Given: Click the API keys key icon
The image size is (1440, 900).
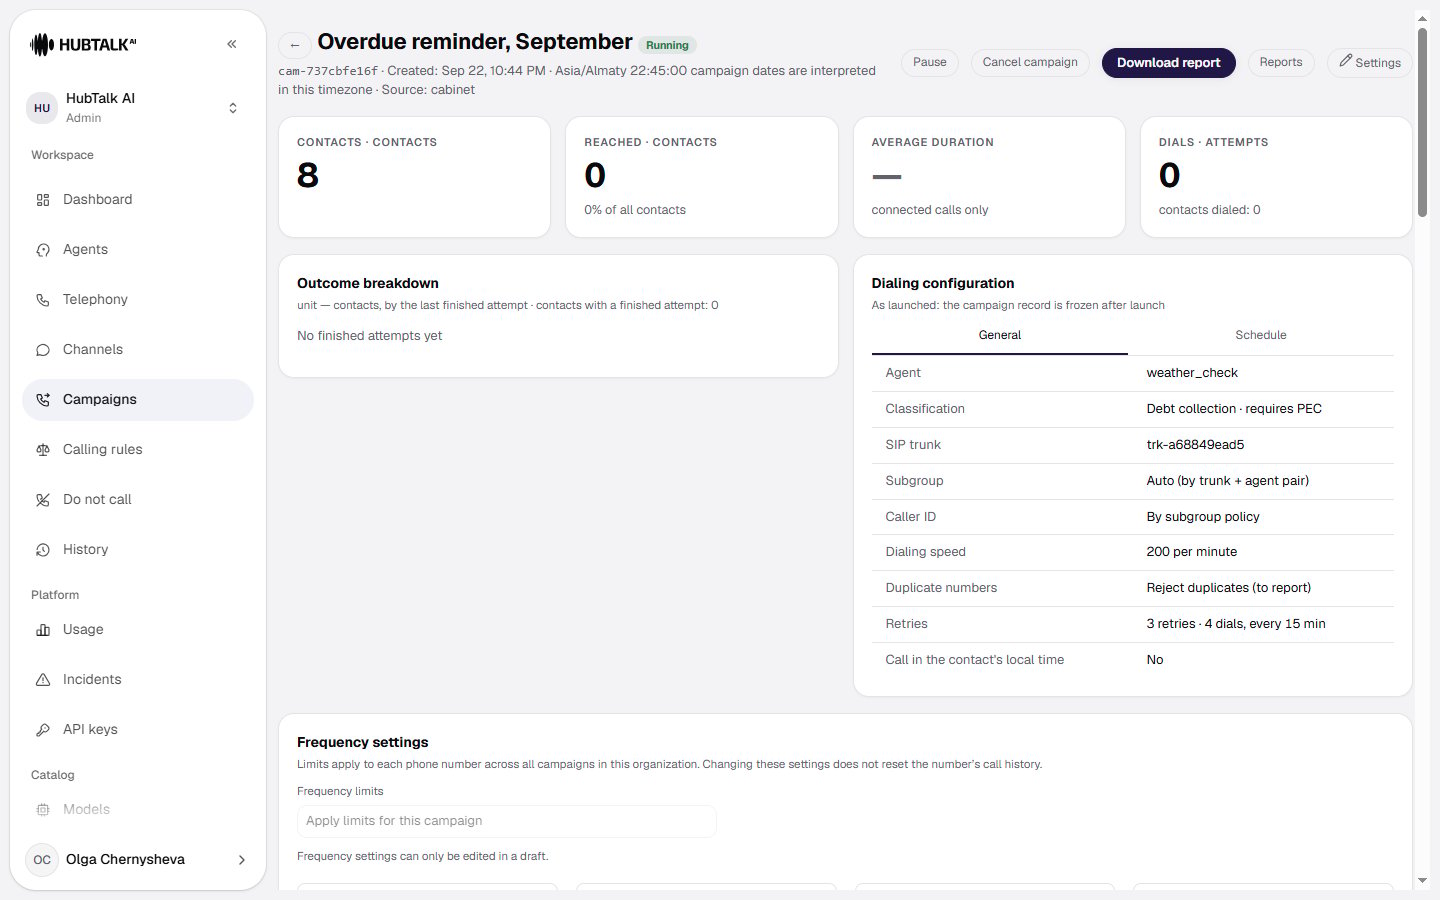Looking at the screenshot, I should click(43, 730).
